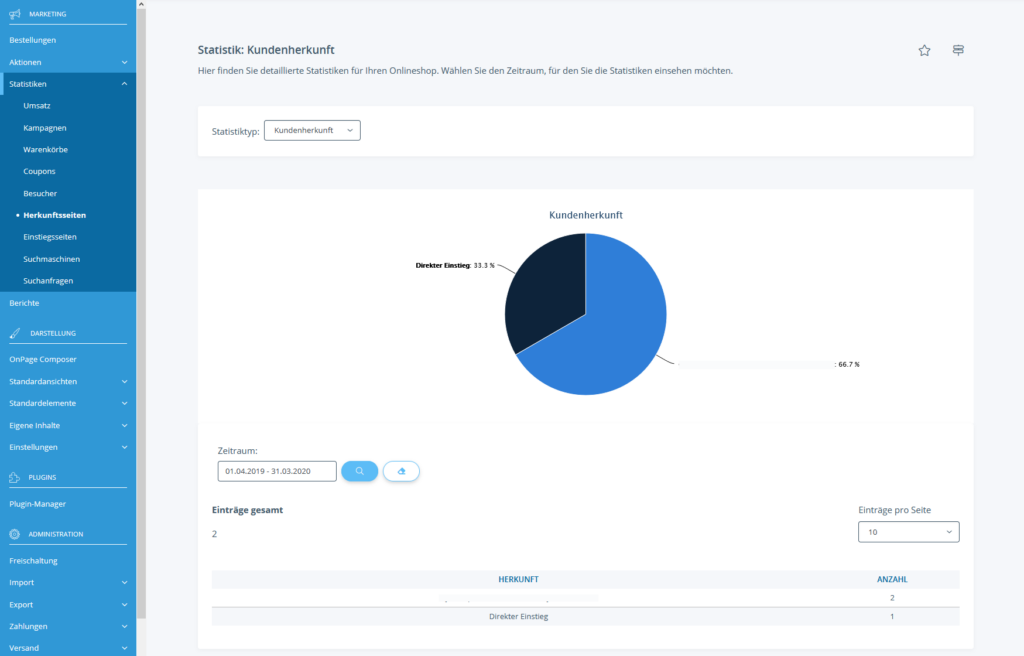
Task: Clear the date filter with the eraser button
Action: [401, 470]
